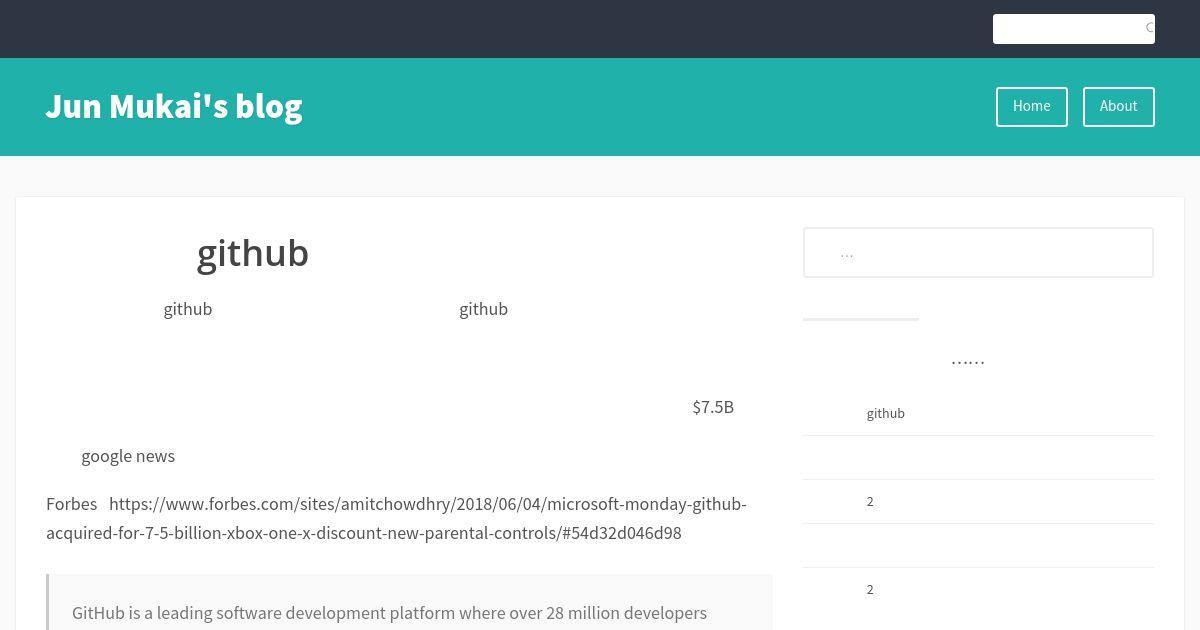Click the "$7.5B" text in the post
The width and height of the screenshot is (1200, 630).
[713, 407]
